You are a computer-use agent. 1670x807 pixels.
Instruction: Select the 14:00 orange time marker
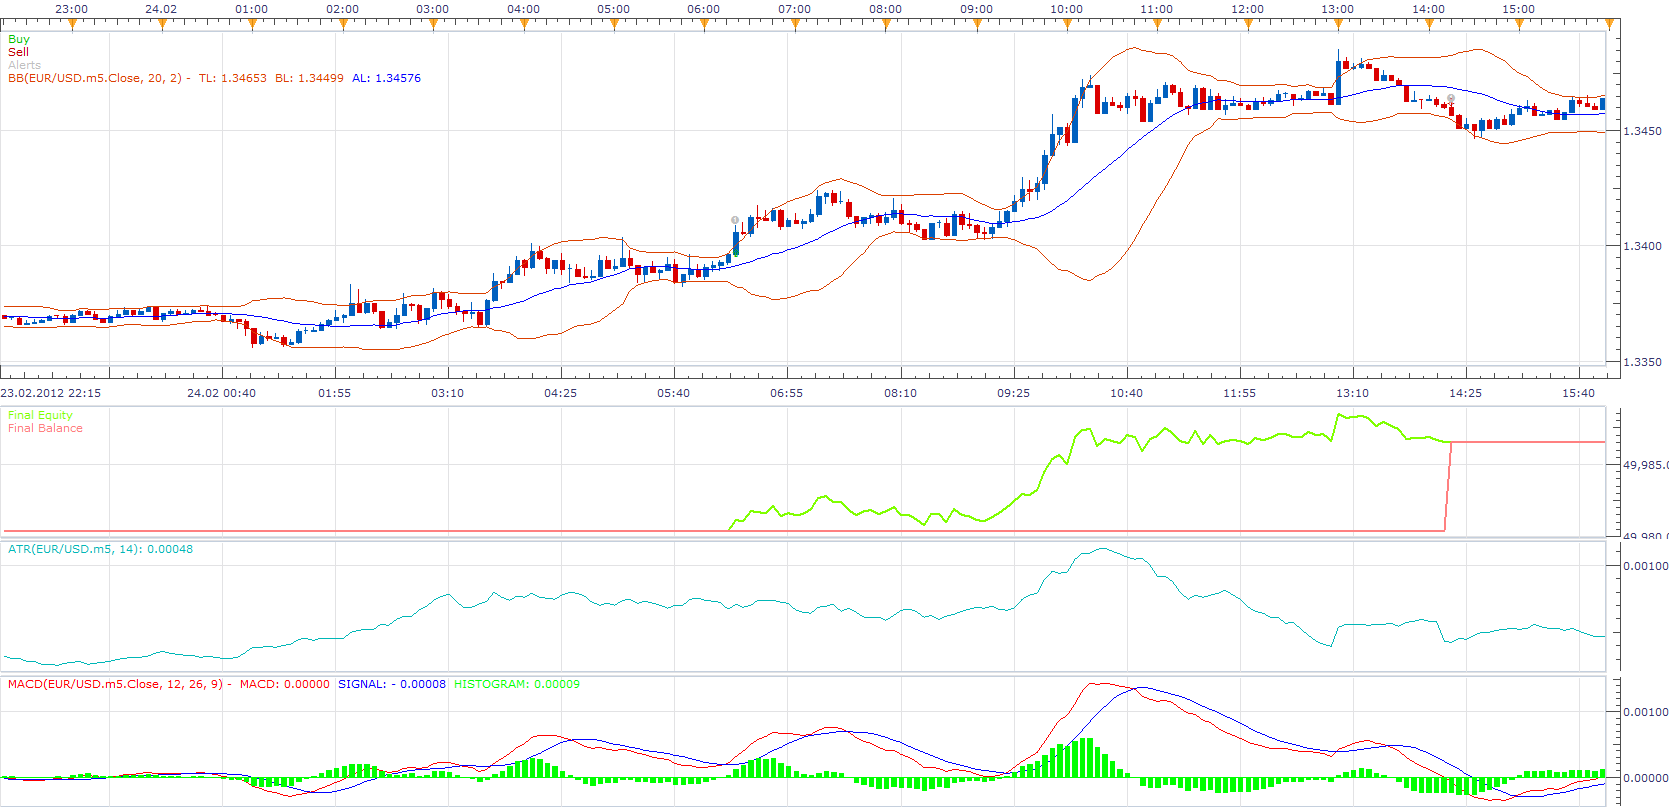[1428, 24]
